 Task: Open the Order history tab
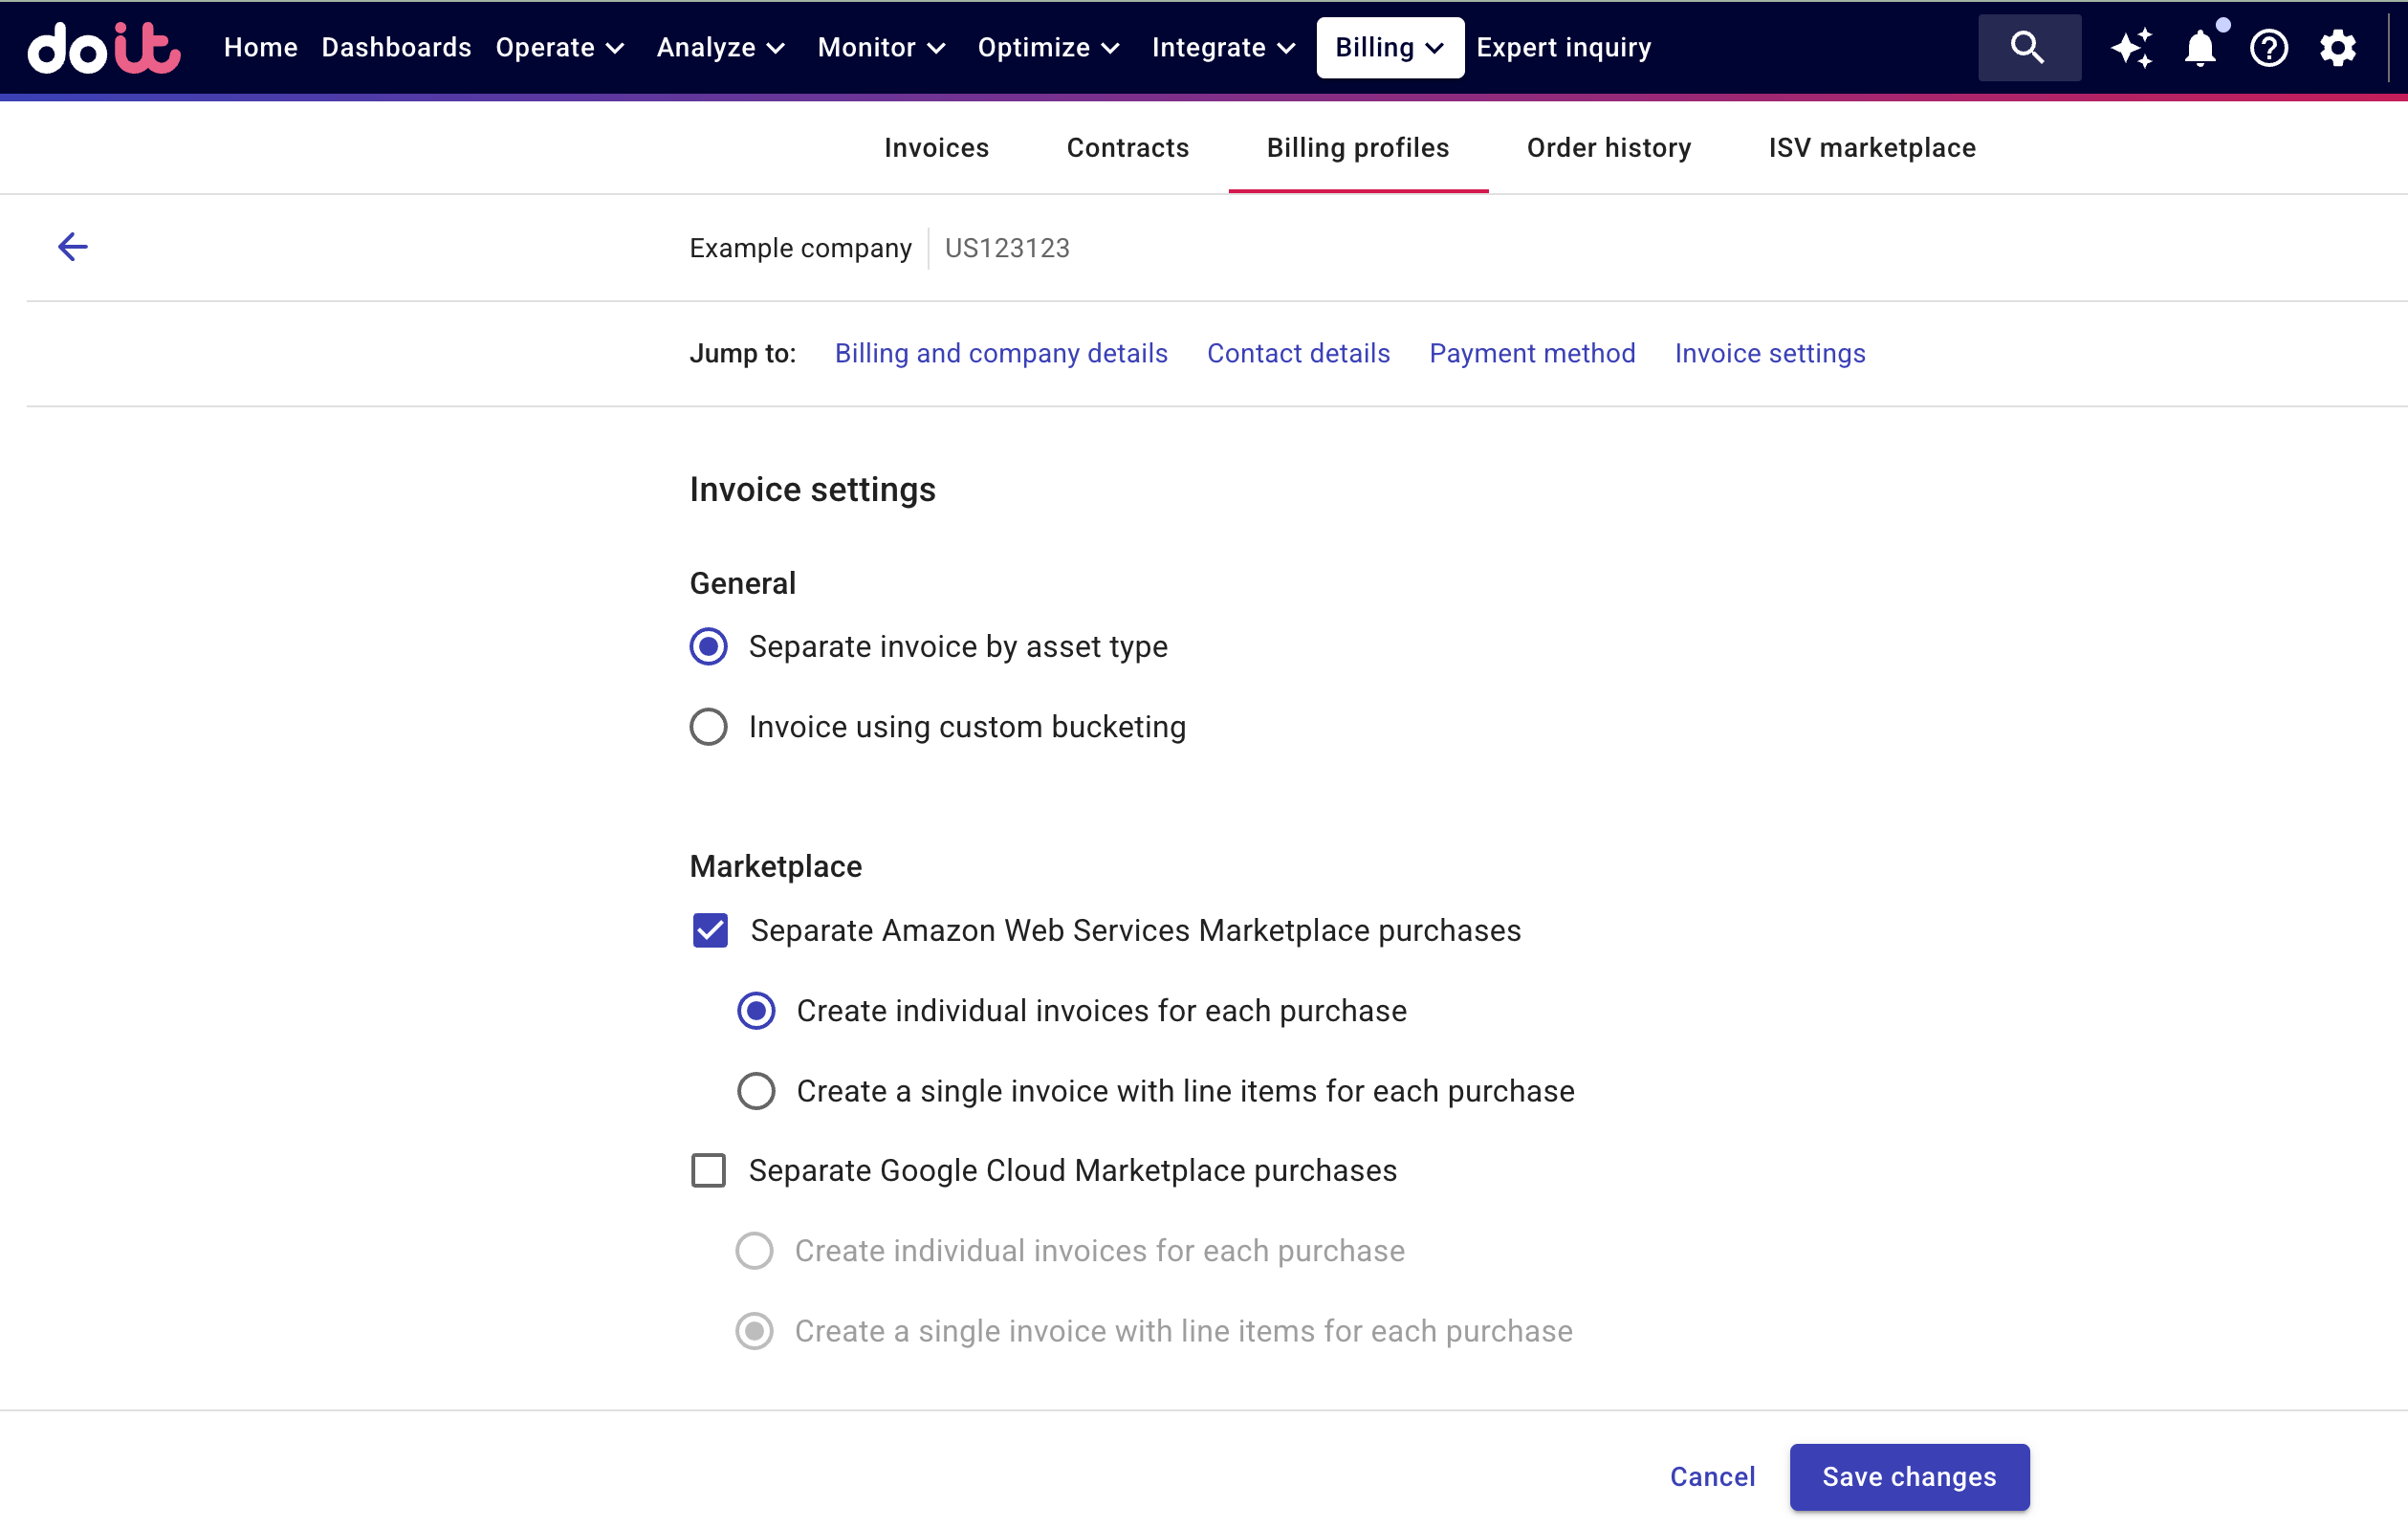1608,147
